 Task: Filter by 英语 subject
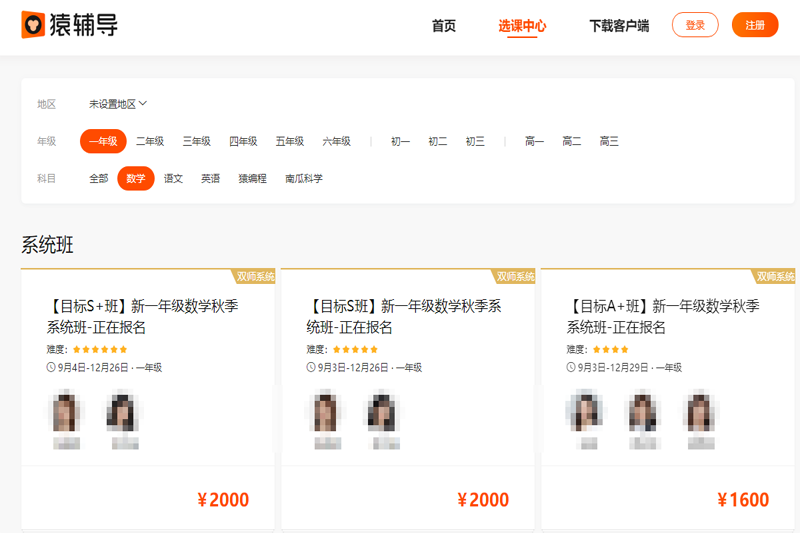pos(210,179)
